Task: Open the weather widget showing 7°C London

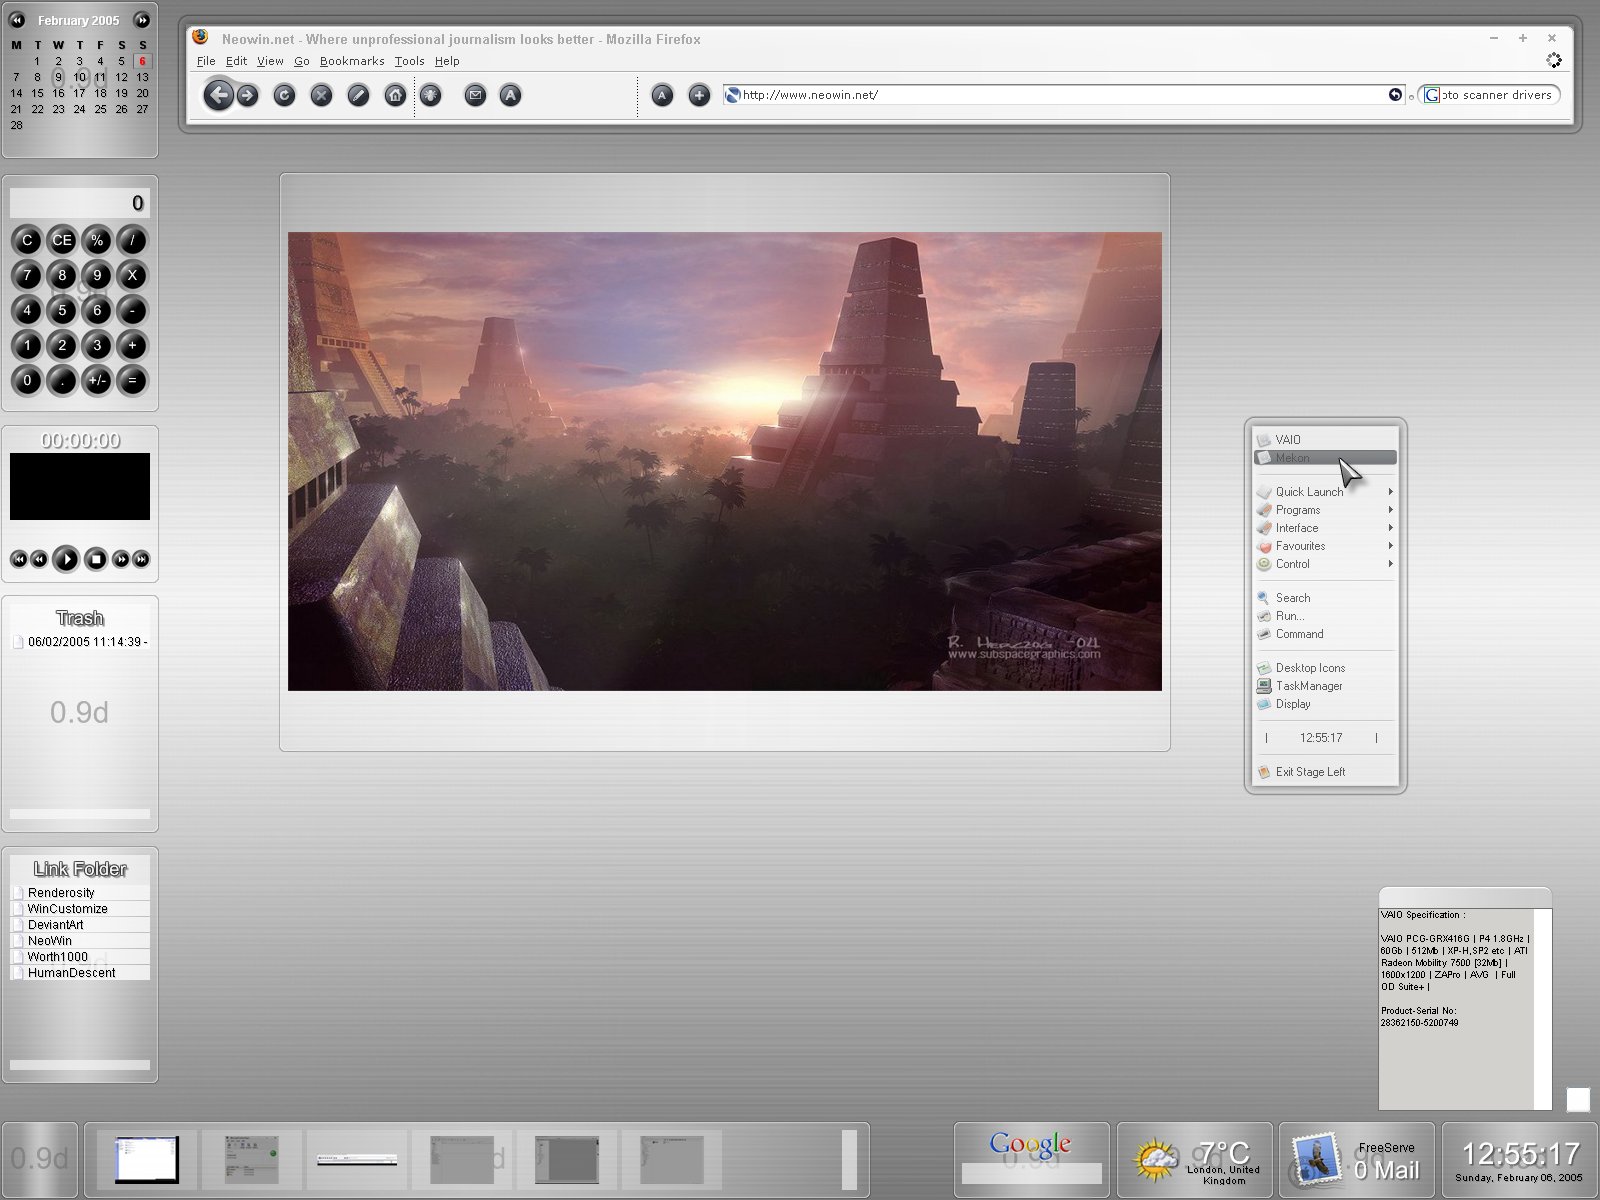Action: (1196, 1160)
